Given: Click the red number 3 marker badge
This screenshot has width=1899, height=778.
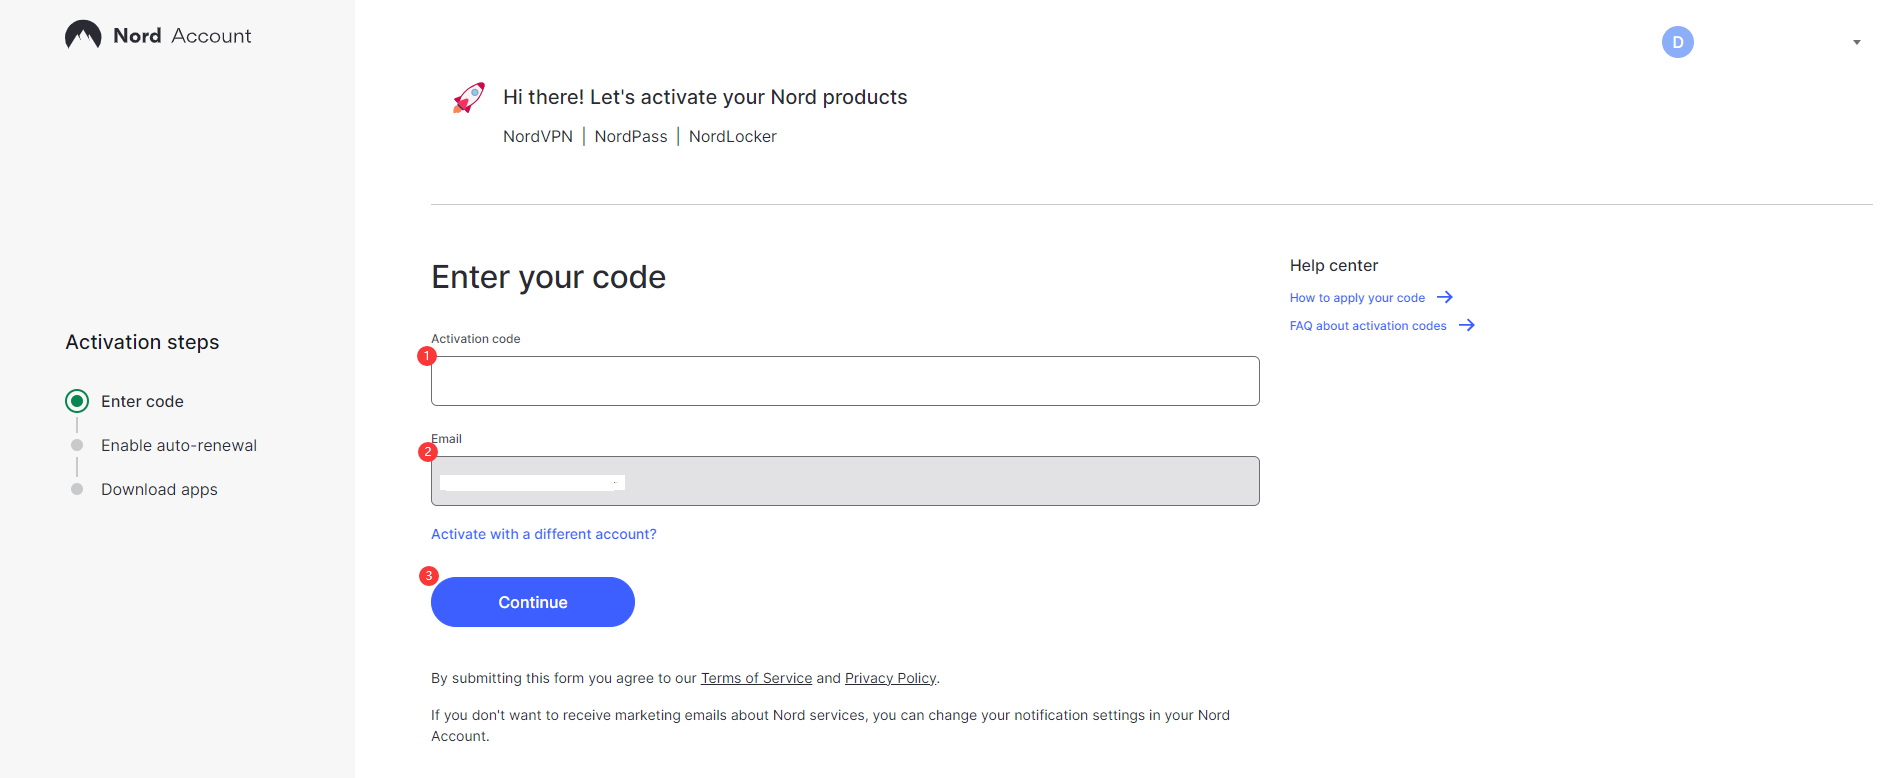Looking at the screenshot, I should [429, 576].
